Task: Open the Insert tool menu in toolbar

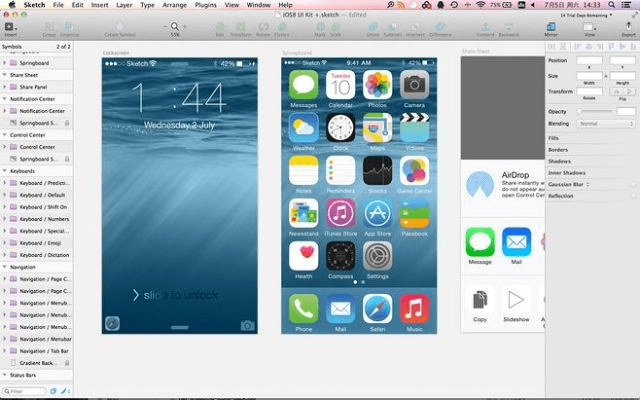Action: tap(9, 27)
